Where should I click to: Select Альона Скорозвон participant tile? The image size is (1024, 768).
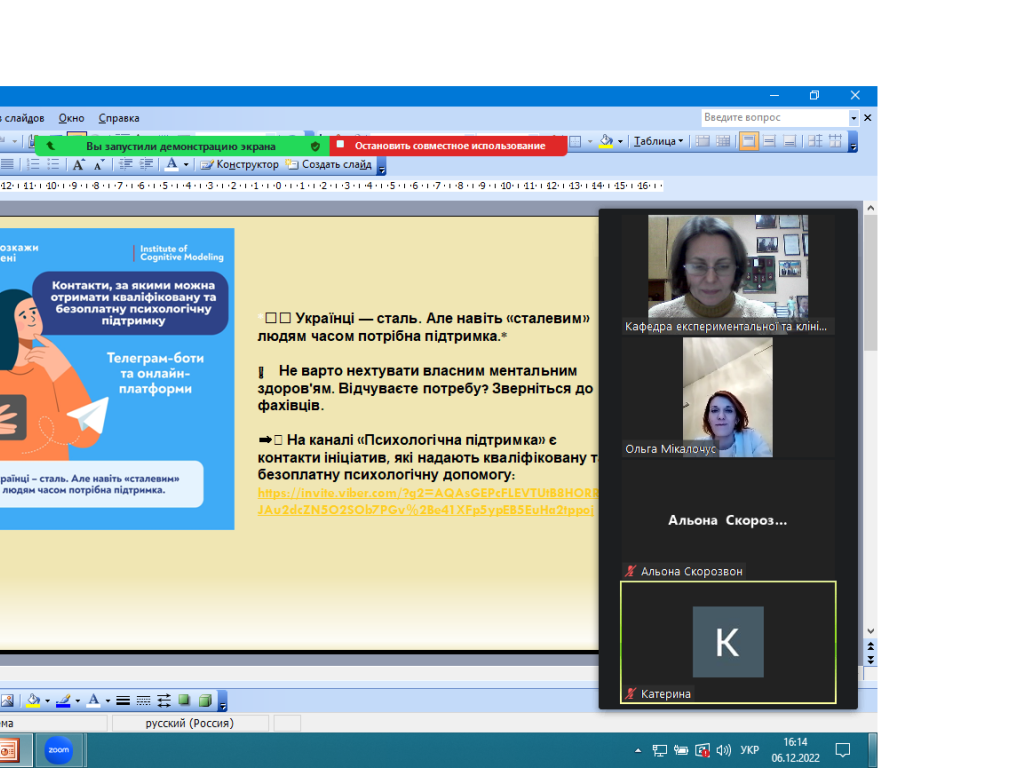728,520
